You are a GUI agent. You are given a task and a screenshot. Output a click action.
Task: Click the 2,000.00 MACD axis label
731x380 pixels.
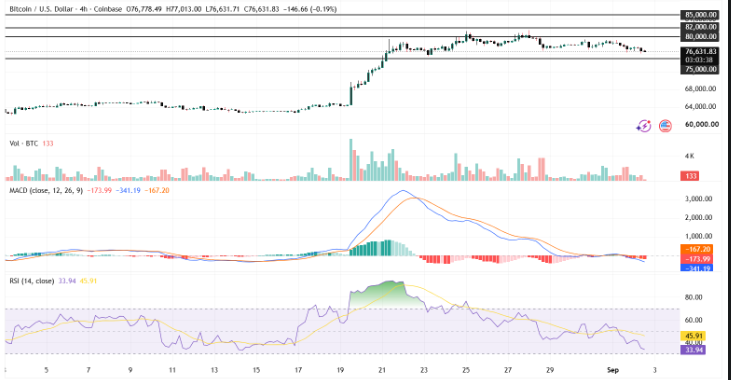pos(698,217)
